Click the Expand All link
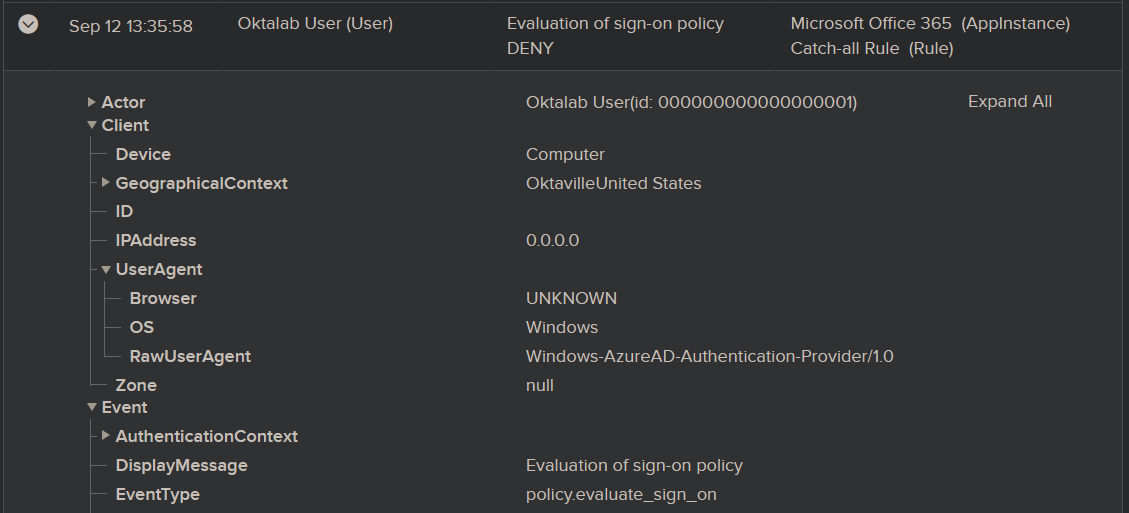The height and width of the screenshot is (513, 1129). coord(1009,101)
